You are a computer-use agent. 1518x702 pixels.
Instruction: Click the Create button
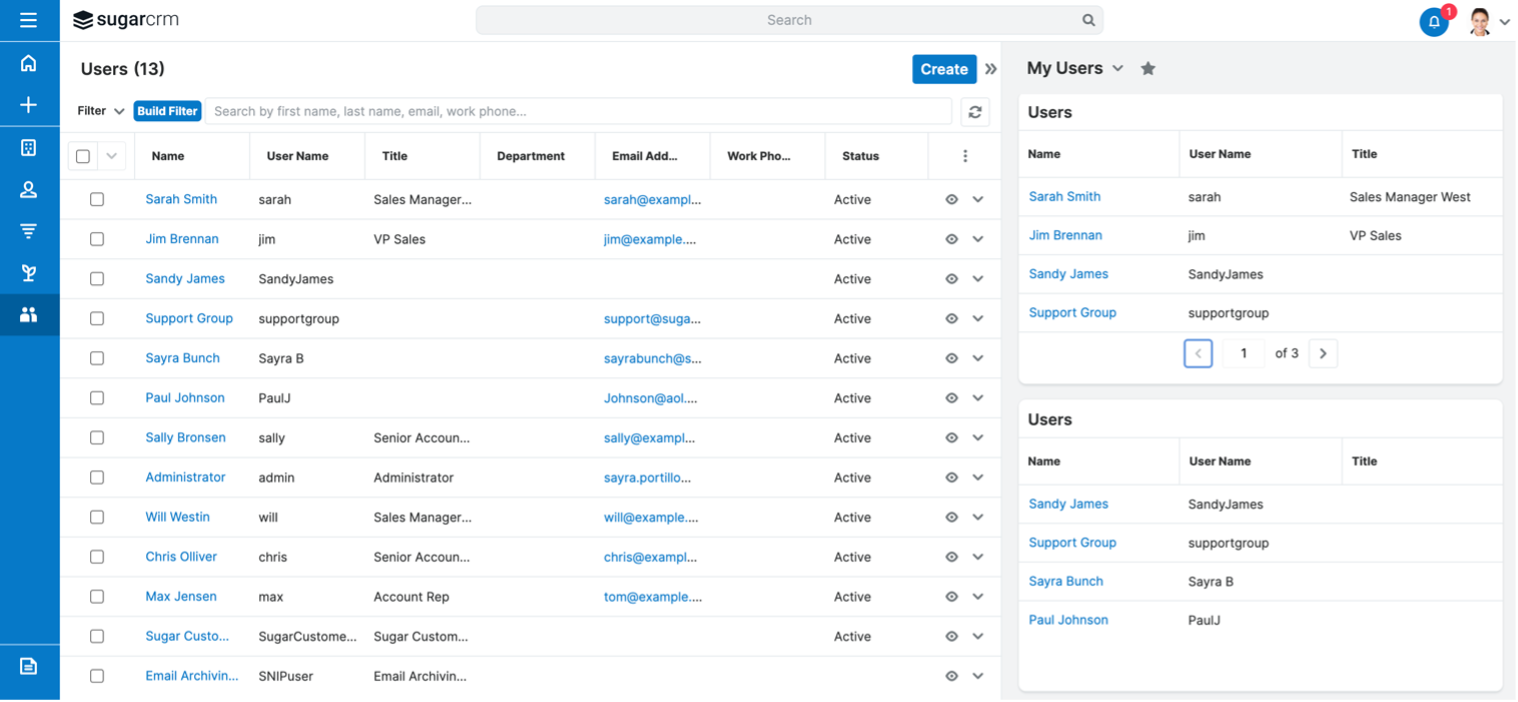(x=943, y=69)
